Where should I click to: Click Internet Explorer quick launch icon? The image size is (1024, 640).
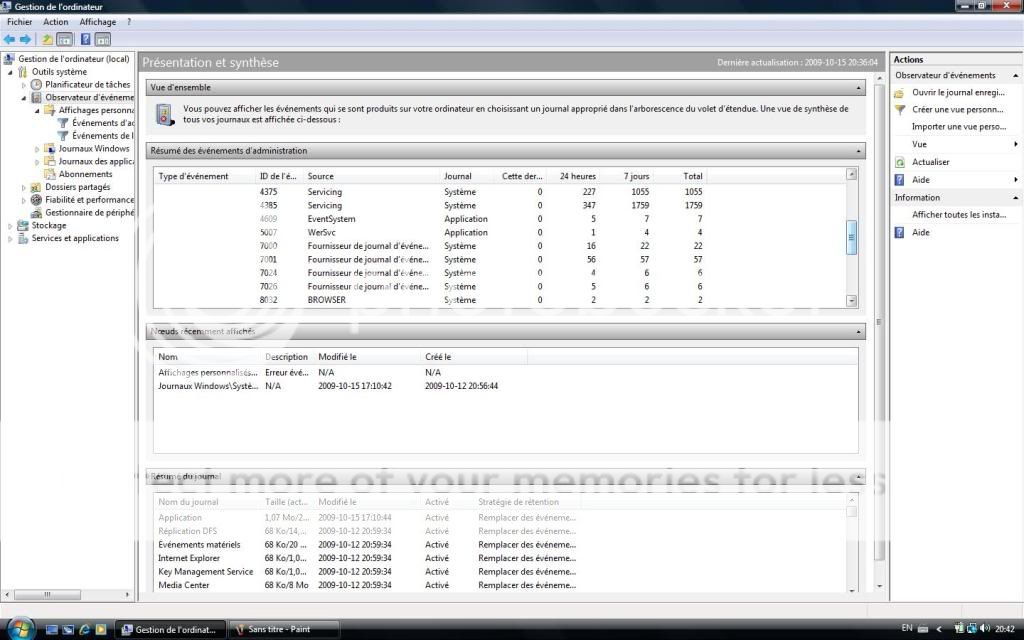(84, 630)
